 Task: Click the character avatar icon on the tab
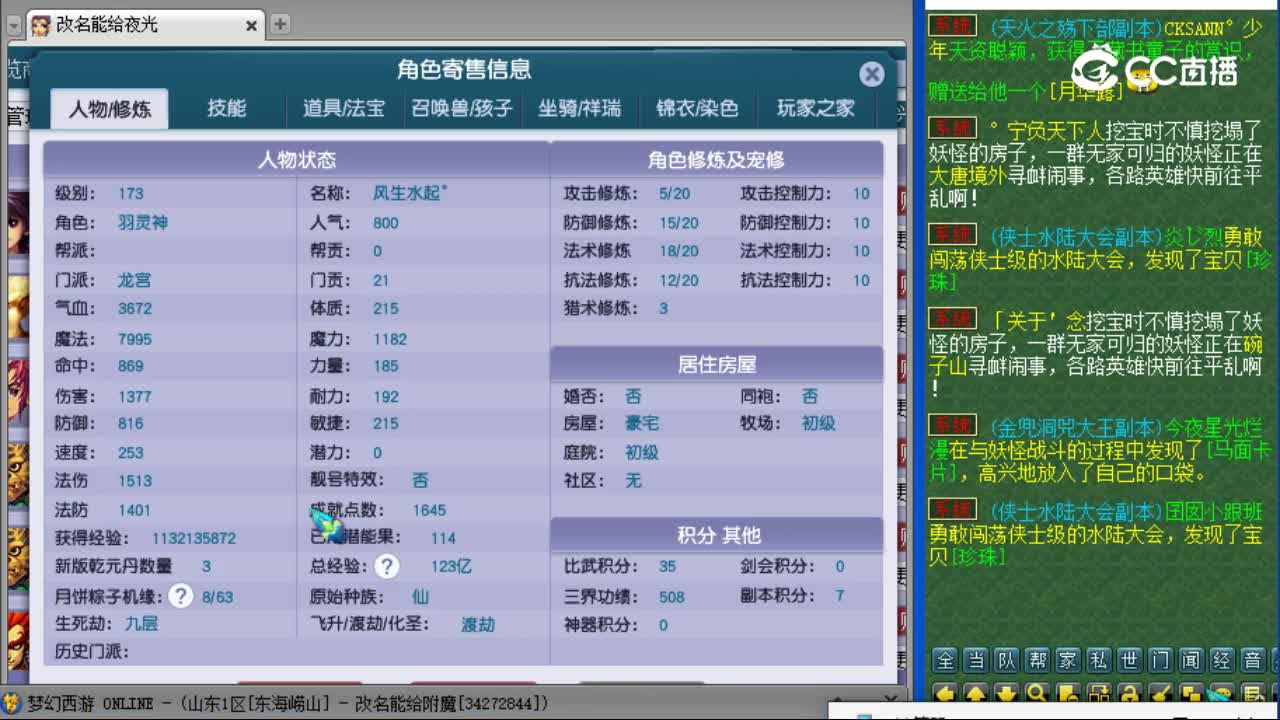click(x=40, y=25)
